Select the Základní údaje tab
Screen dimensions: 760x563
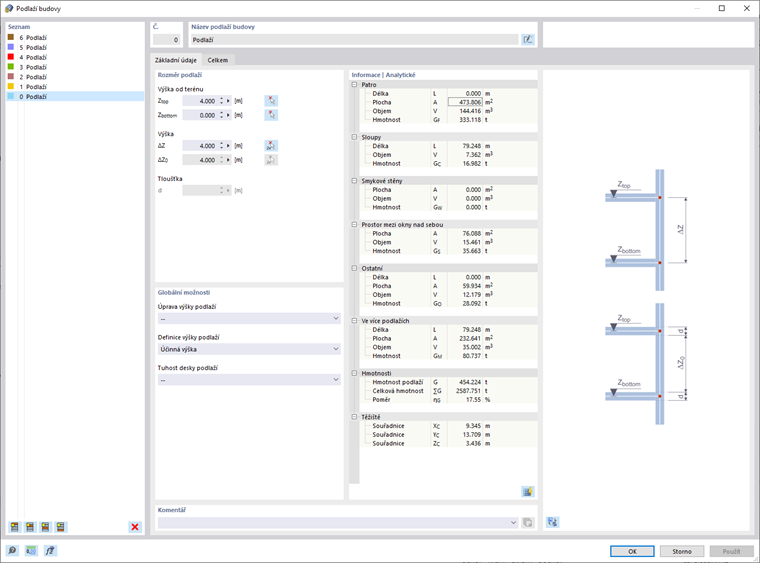tap(176, 60)
